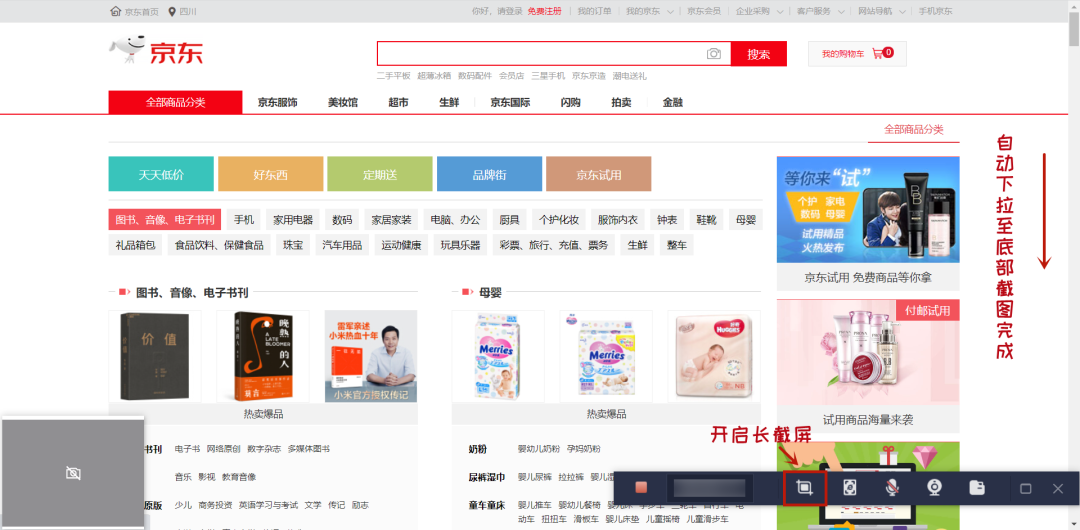Open 我的订单 link
This screenshot has width=1080, height=530.
594,11
